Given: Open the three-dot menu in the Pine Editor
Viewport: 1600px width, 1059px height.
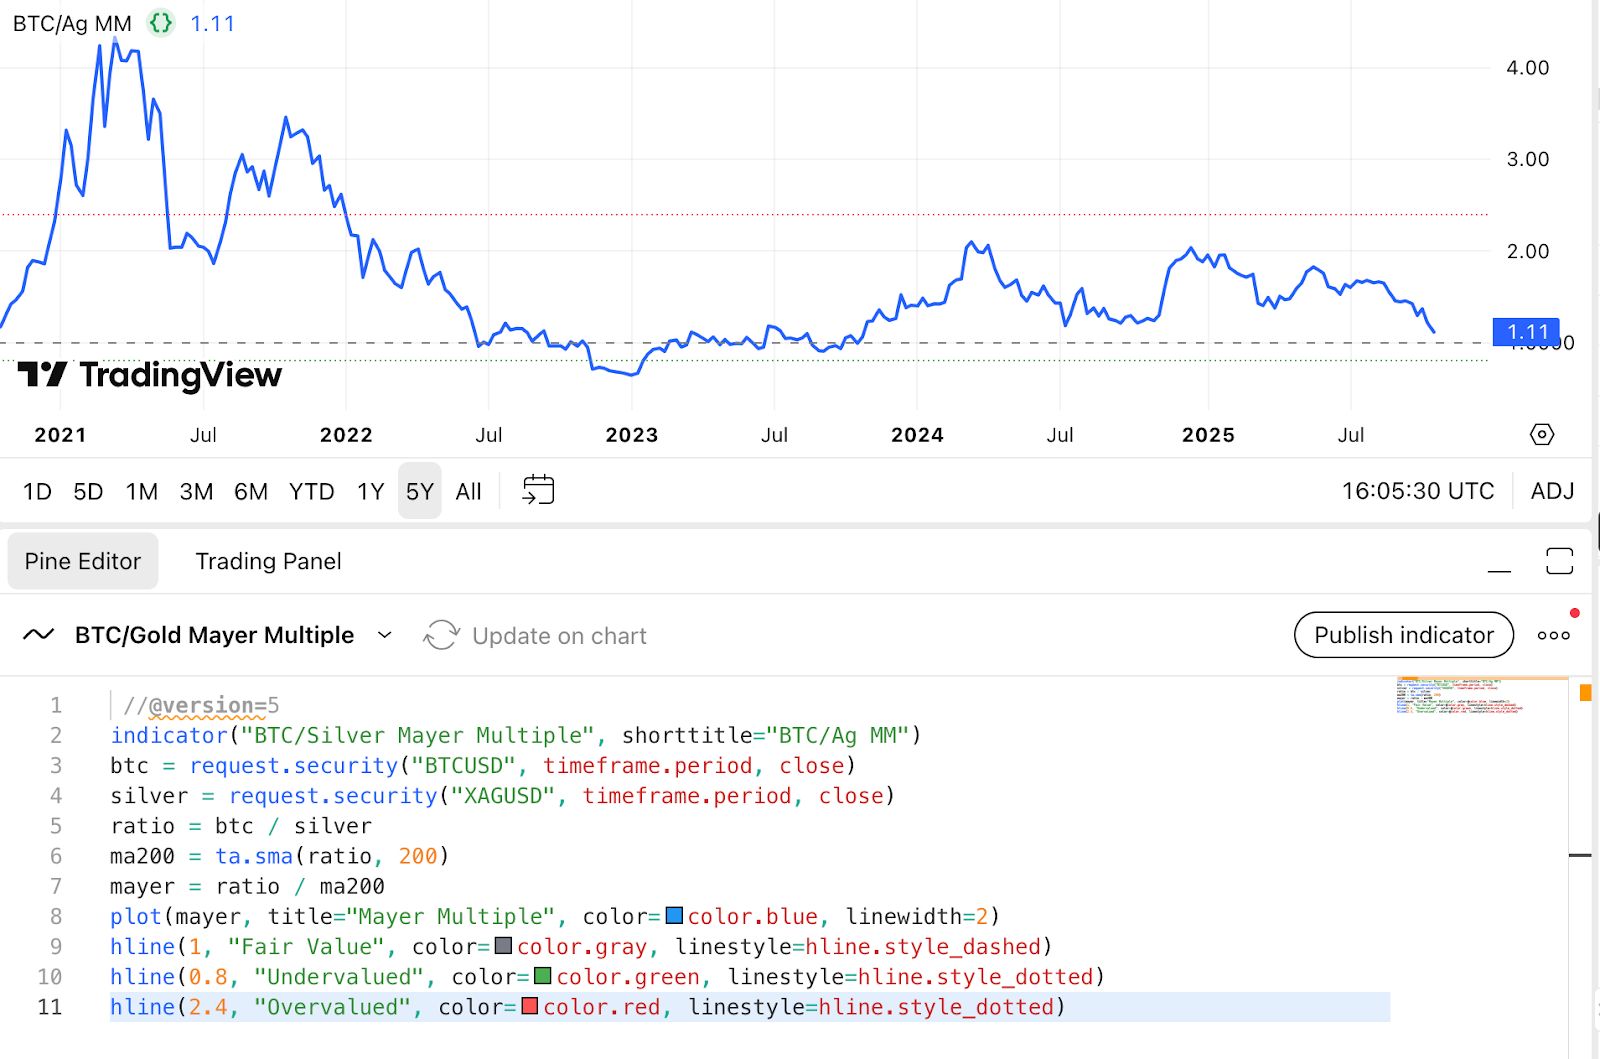Looking at the screenshot, I should [x=1552, y=634].
